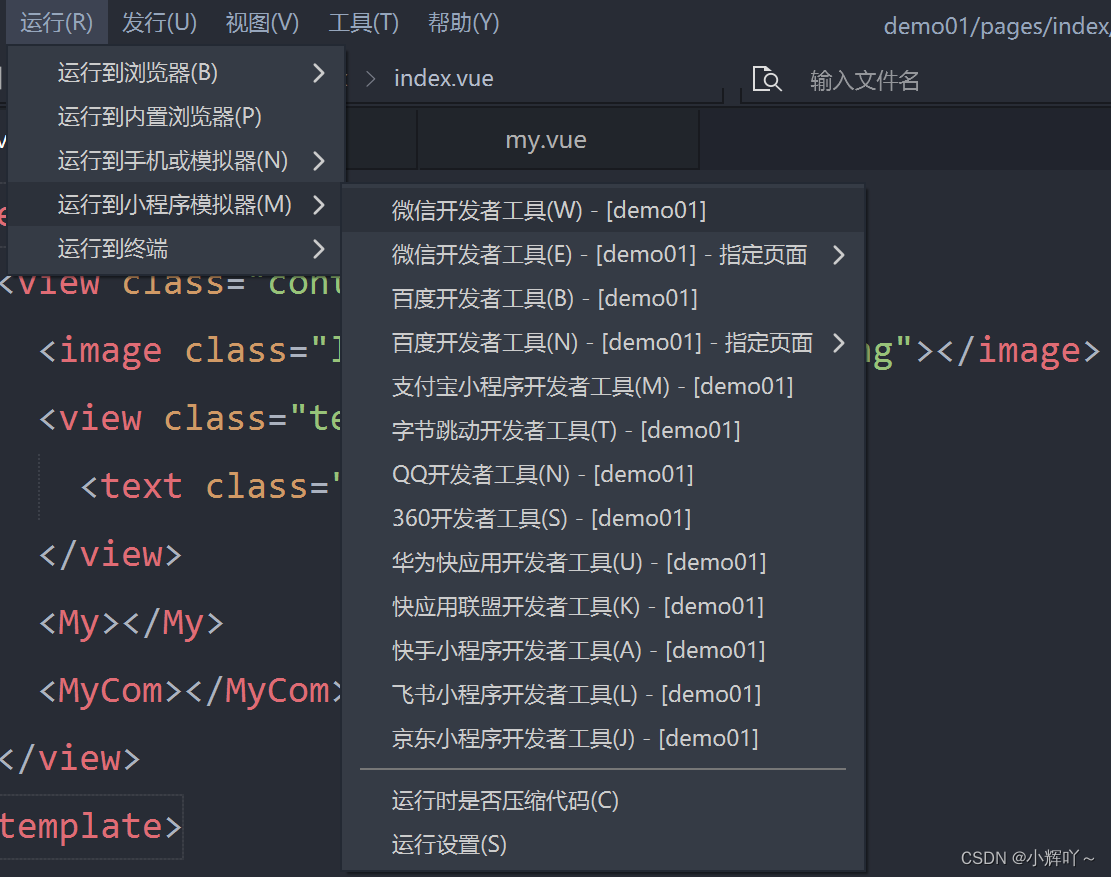Run in 360开发者工具(S)
Image resolution: width=1111 pixels, height=877 pixels.
coord(603,519)
